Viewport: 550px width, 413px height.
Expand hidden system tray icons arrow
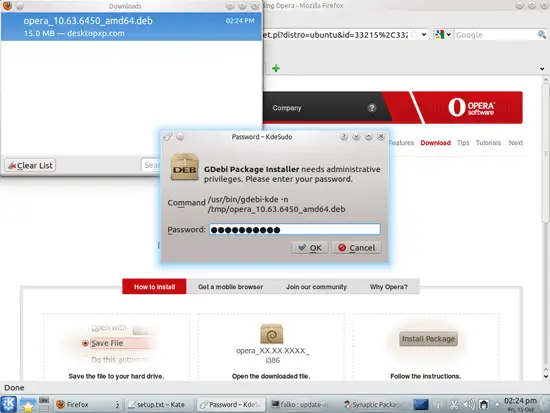pos(497,404)
